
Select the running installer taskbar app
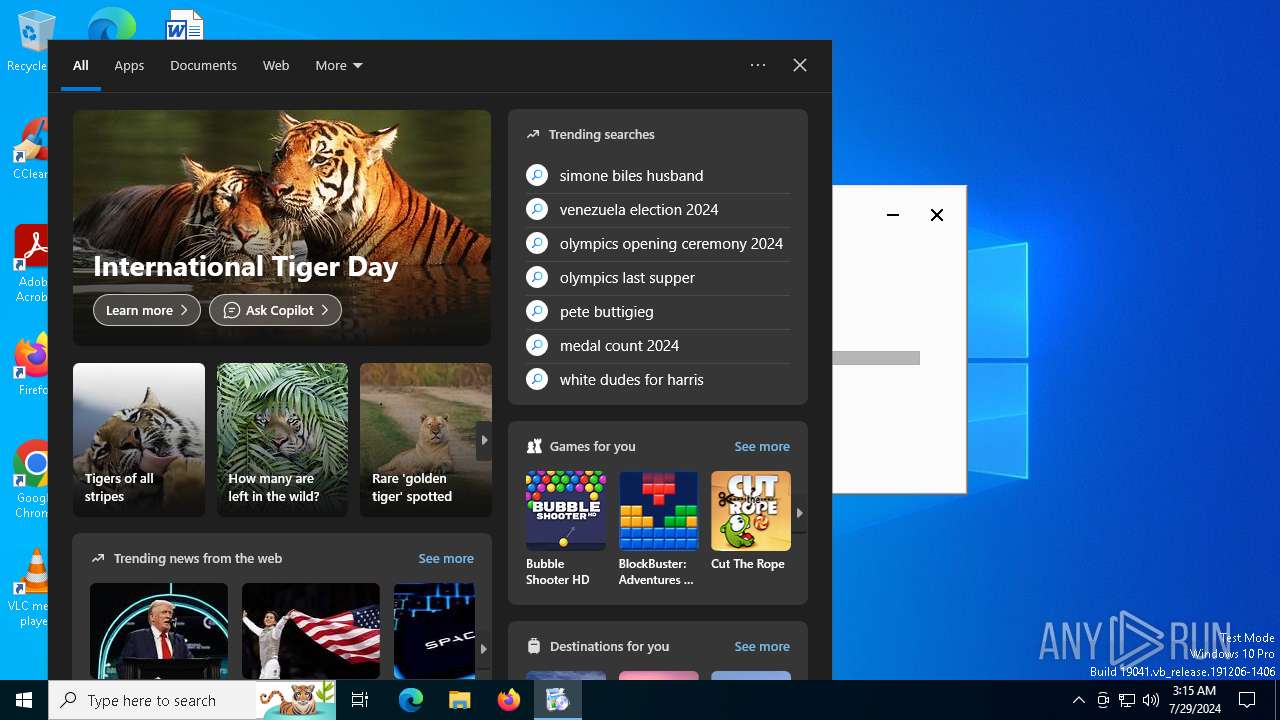[557, 700]
